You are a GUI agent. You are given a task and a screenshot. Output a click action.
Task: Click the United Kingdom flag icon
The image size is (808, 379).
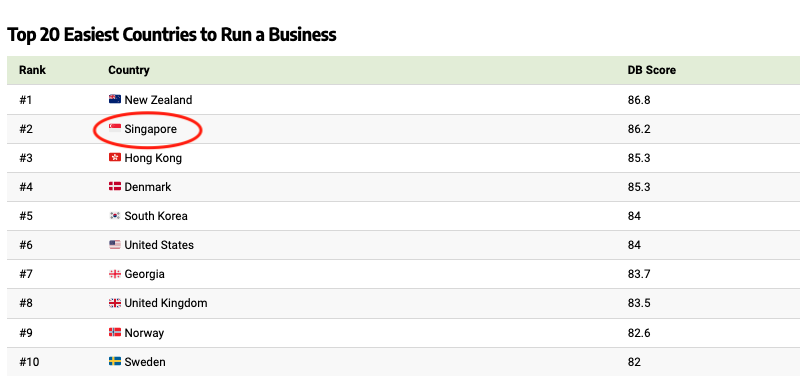pyautogui.click(x=115, y=303)
